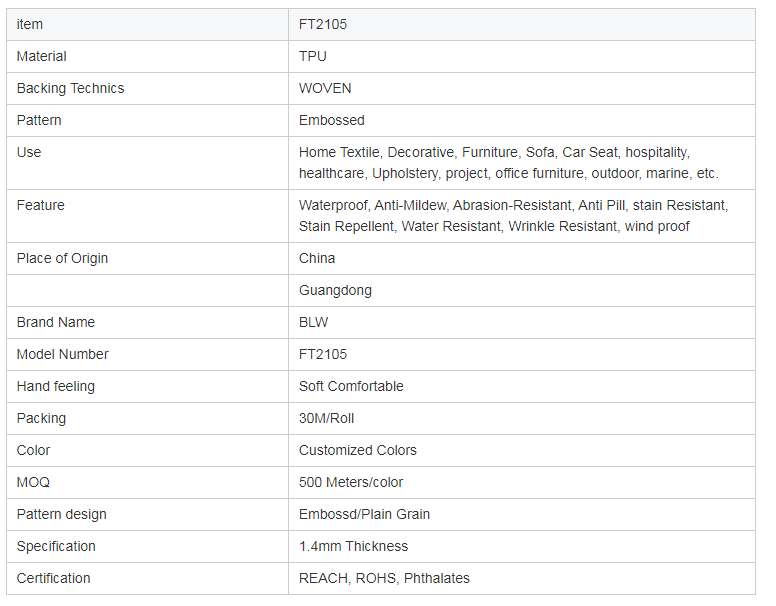This screenshot has width=776, height=606.
Task: Click the Model Number label
Action: [62, 354]
